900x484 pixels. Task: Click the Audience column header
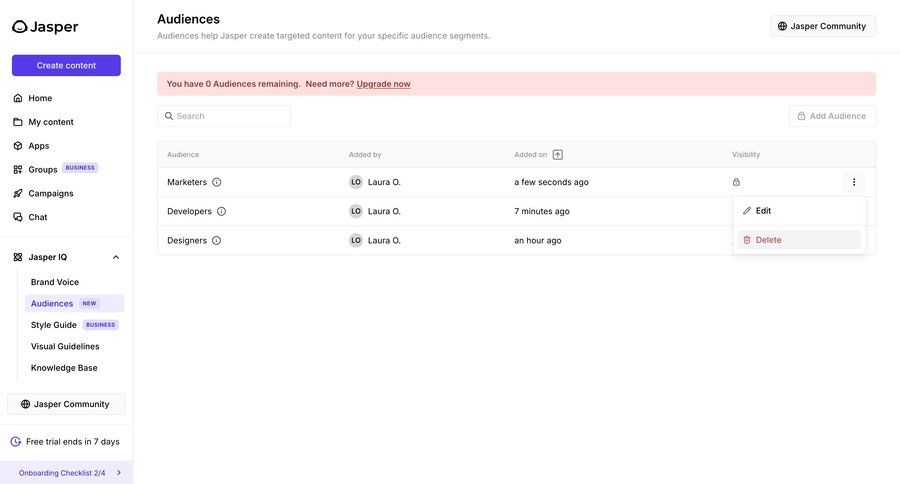(x=183, y=154)
